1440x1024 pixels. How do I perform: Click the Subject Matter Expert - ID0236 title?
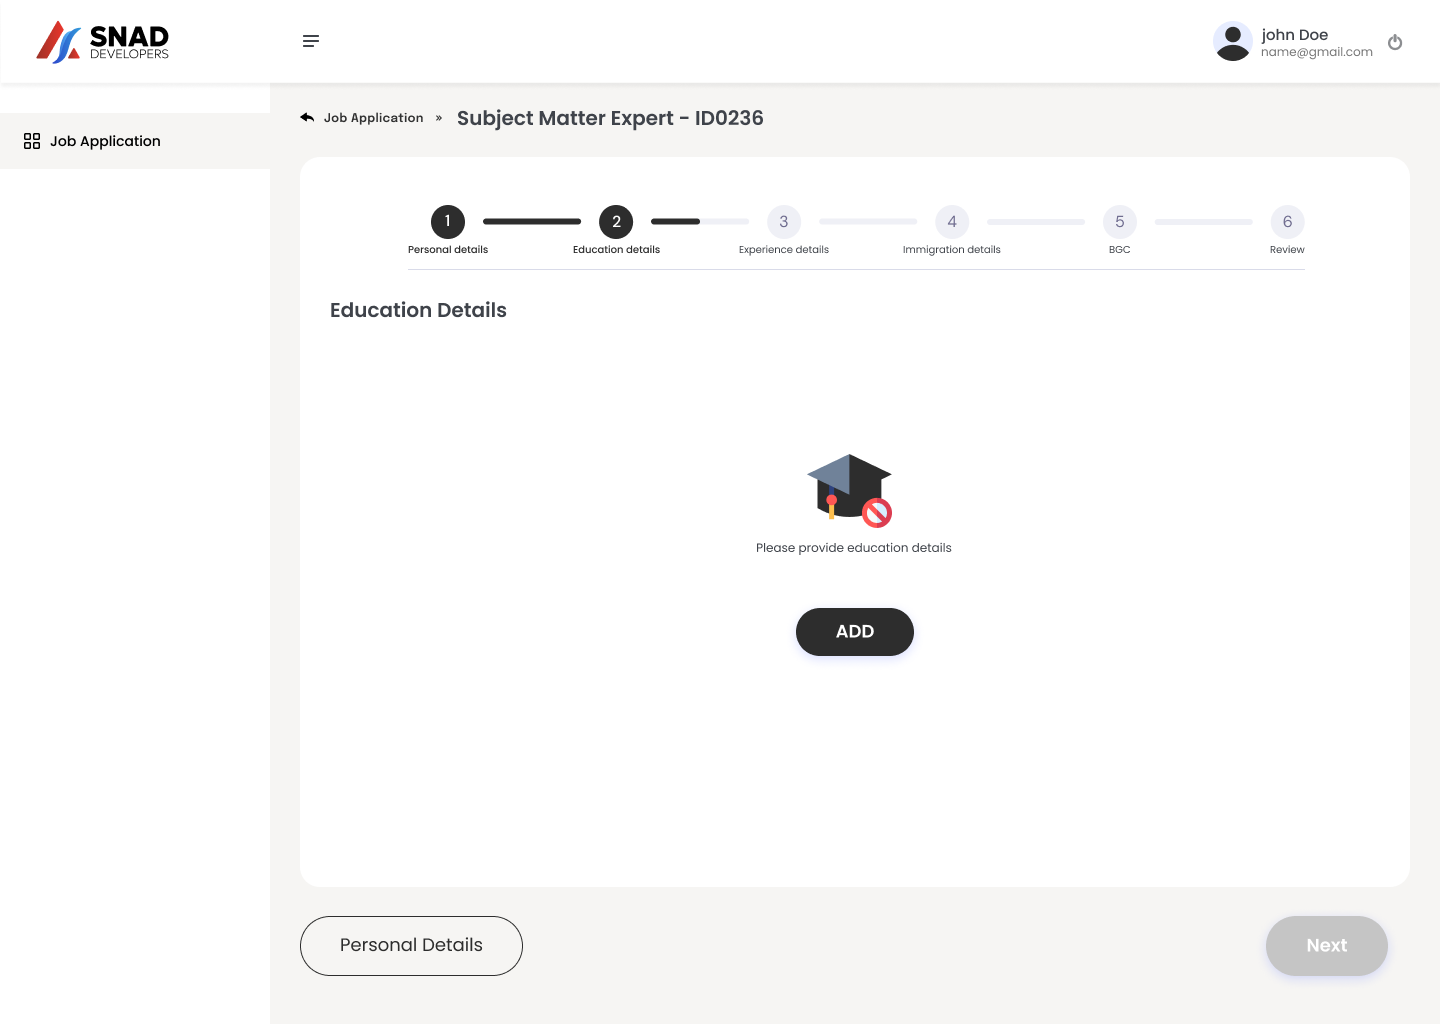tap(610, 118)
